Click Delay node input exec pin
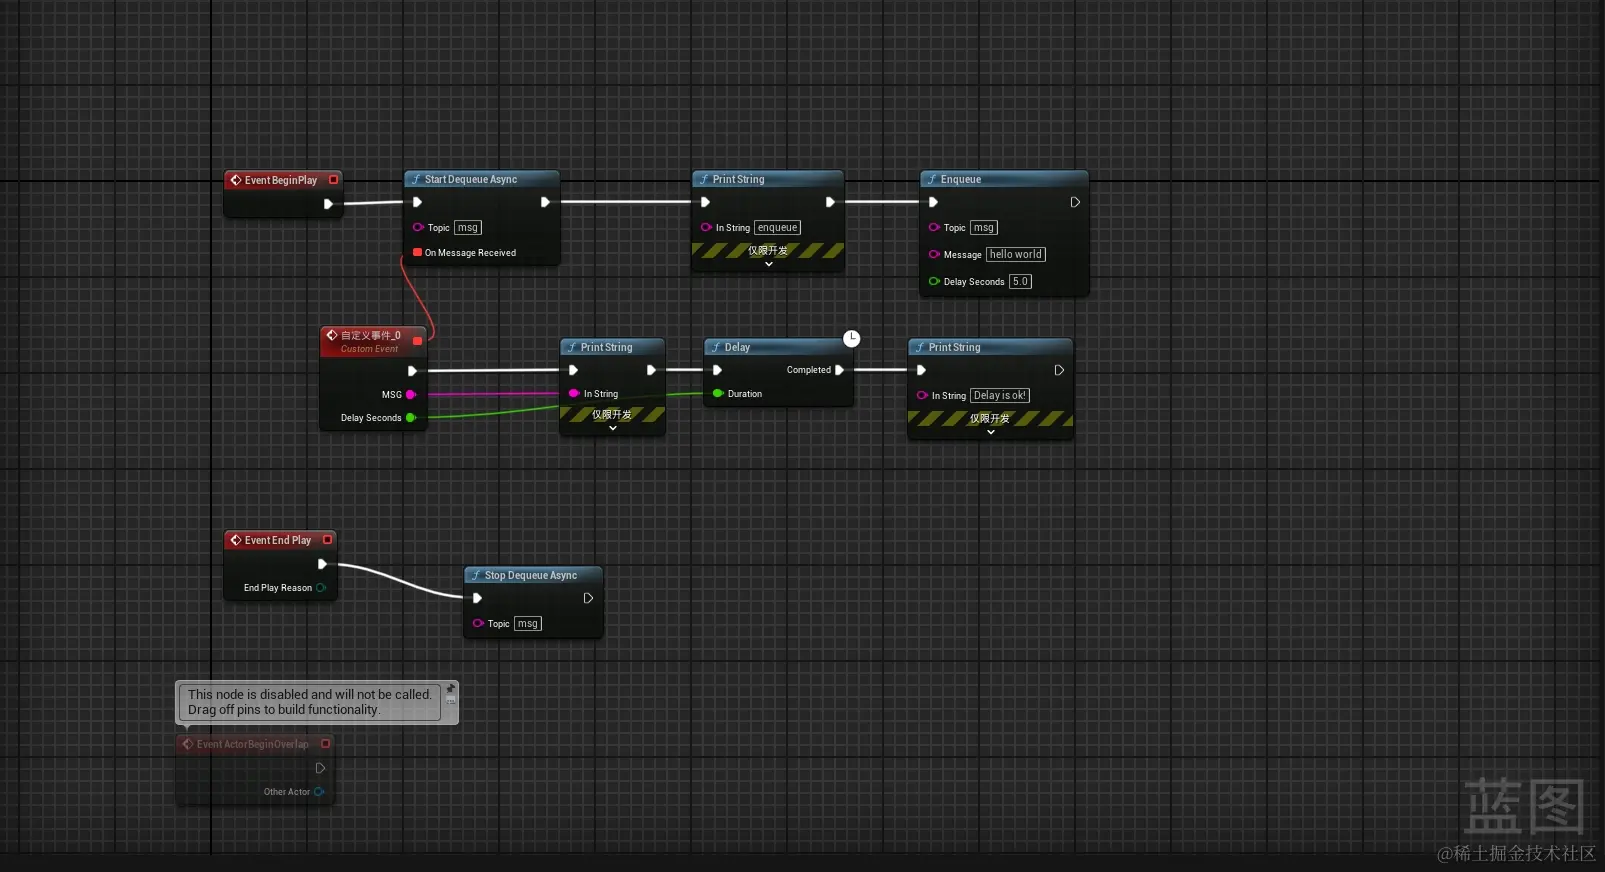1605x872 pixels. pos(717,370)
